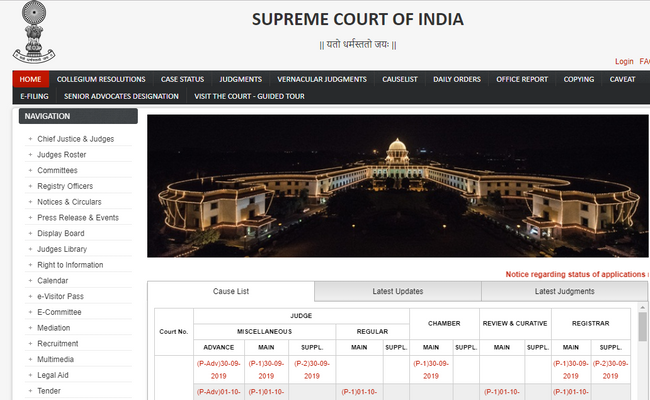Open the Judges Roster link

pyautogui.click(x=62, y=155)
